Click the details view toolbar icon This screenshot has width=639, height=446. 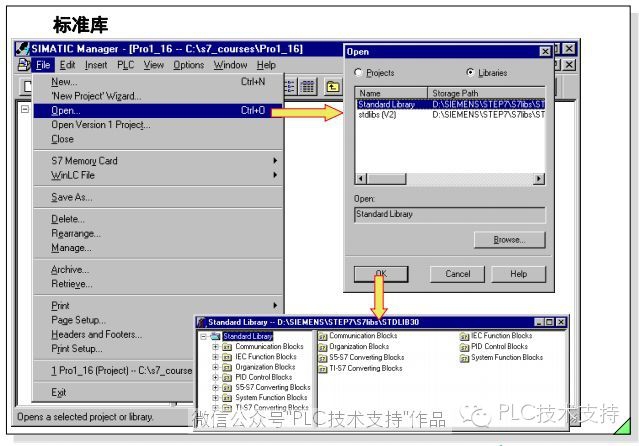(x=308, y=86)
